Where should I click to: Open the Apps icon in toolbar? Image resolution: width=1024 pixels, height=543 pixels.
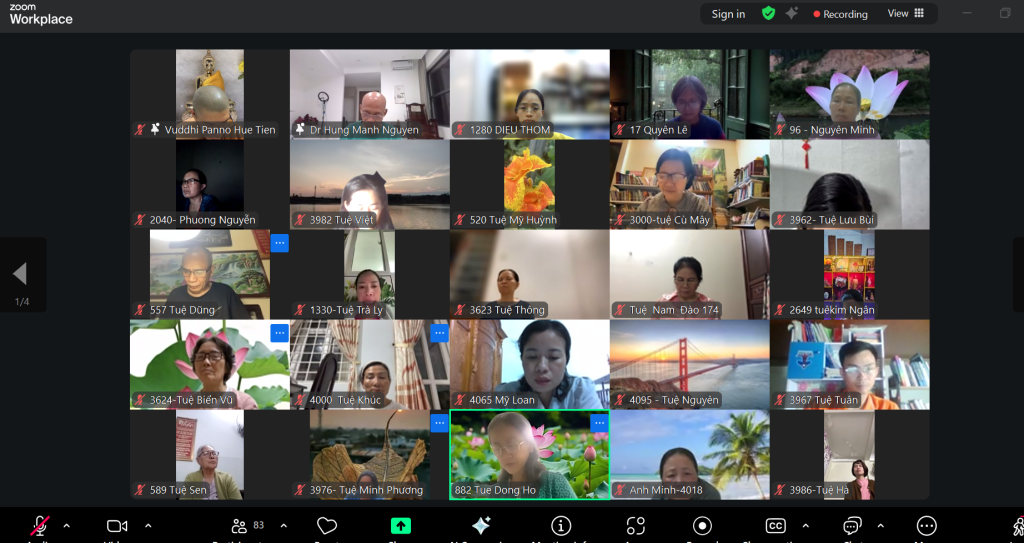tap(635, 526)
